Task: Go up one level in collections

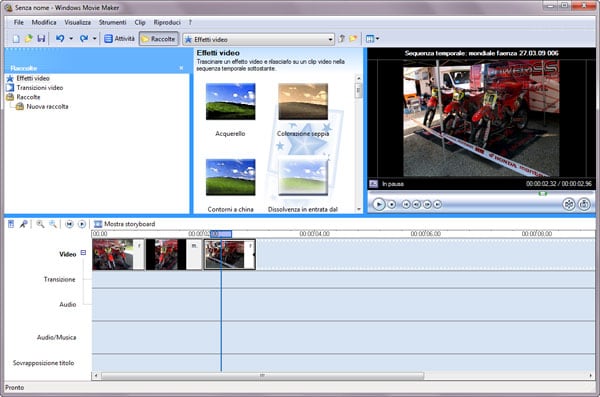Action: pos(342,39)
